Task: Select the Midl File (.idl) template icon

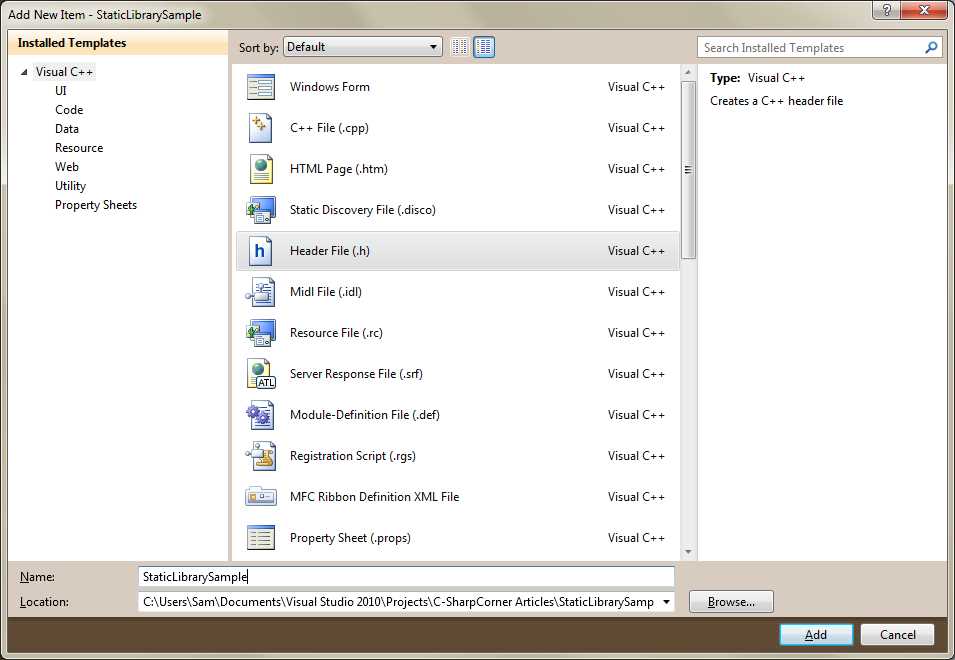Action: point(260,291)
